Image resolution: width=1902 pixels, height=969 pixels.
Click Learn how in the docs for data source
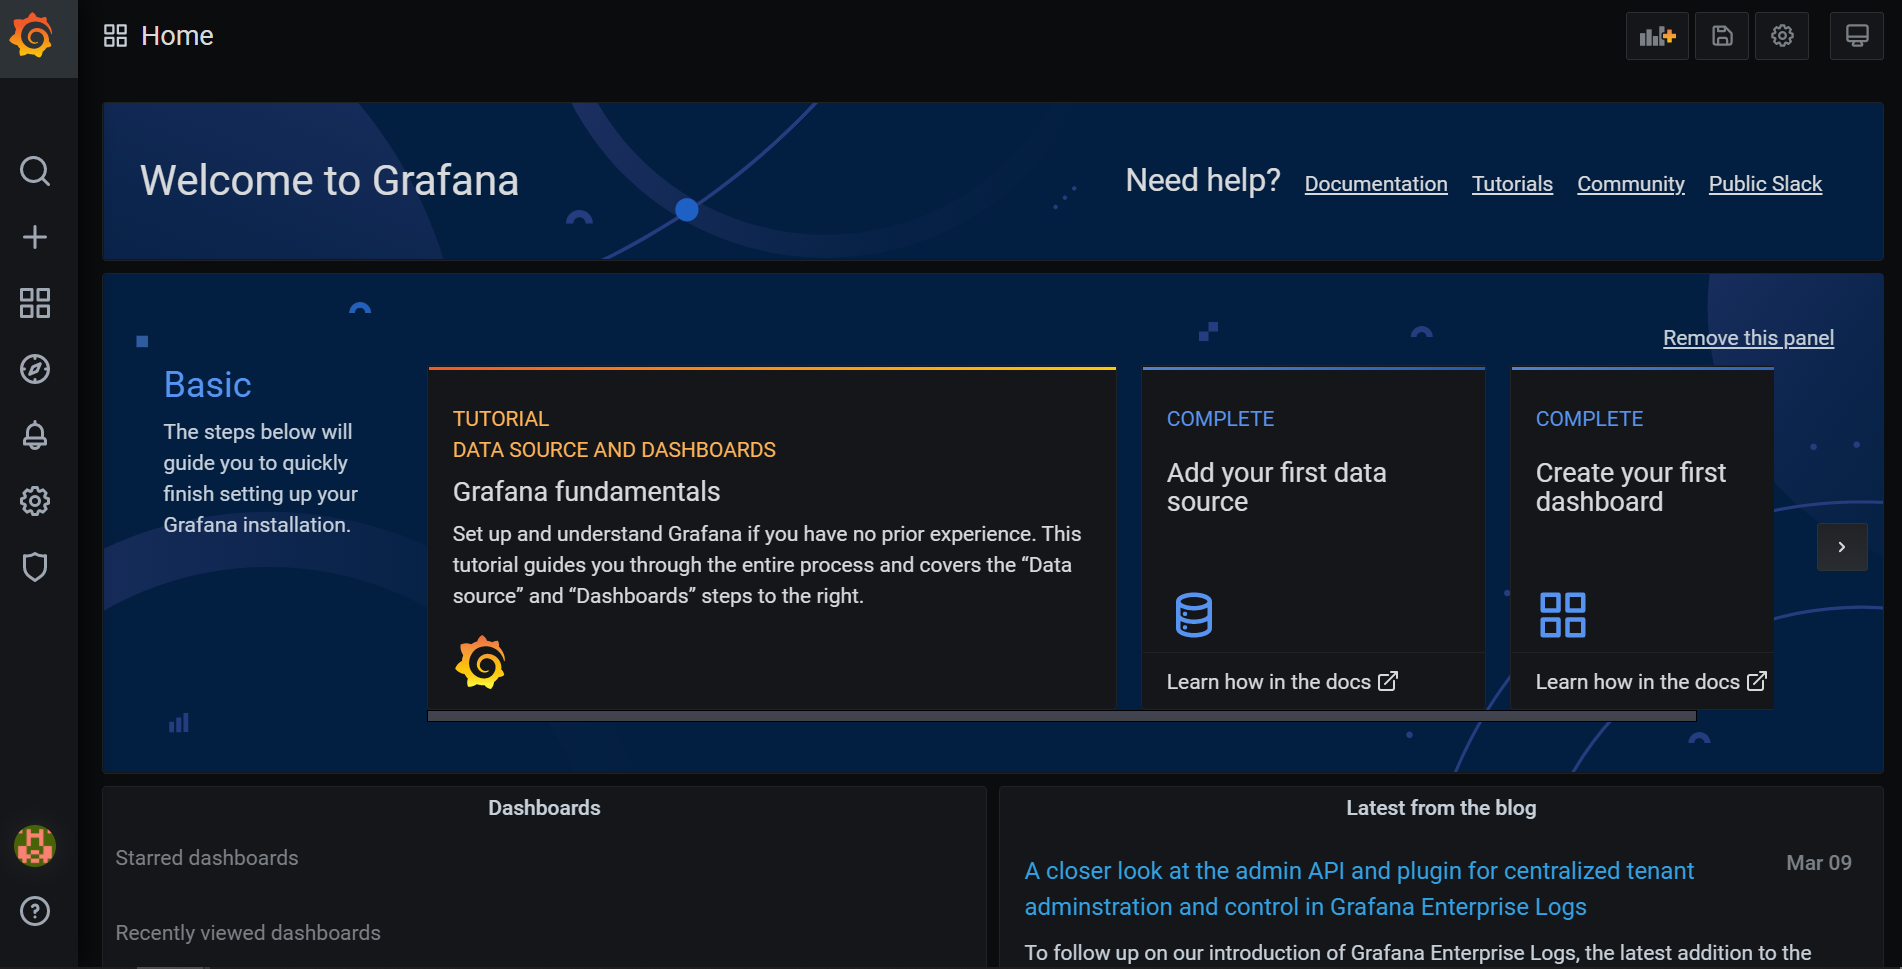[1282, 682]
